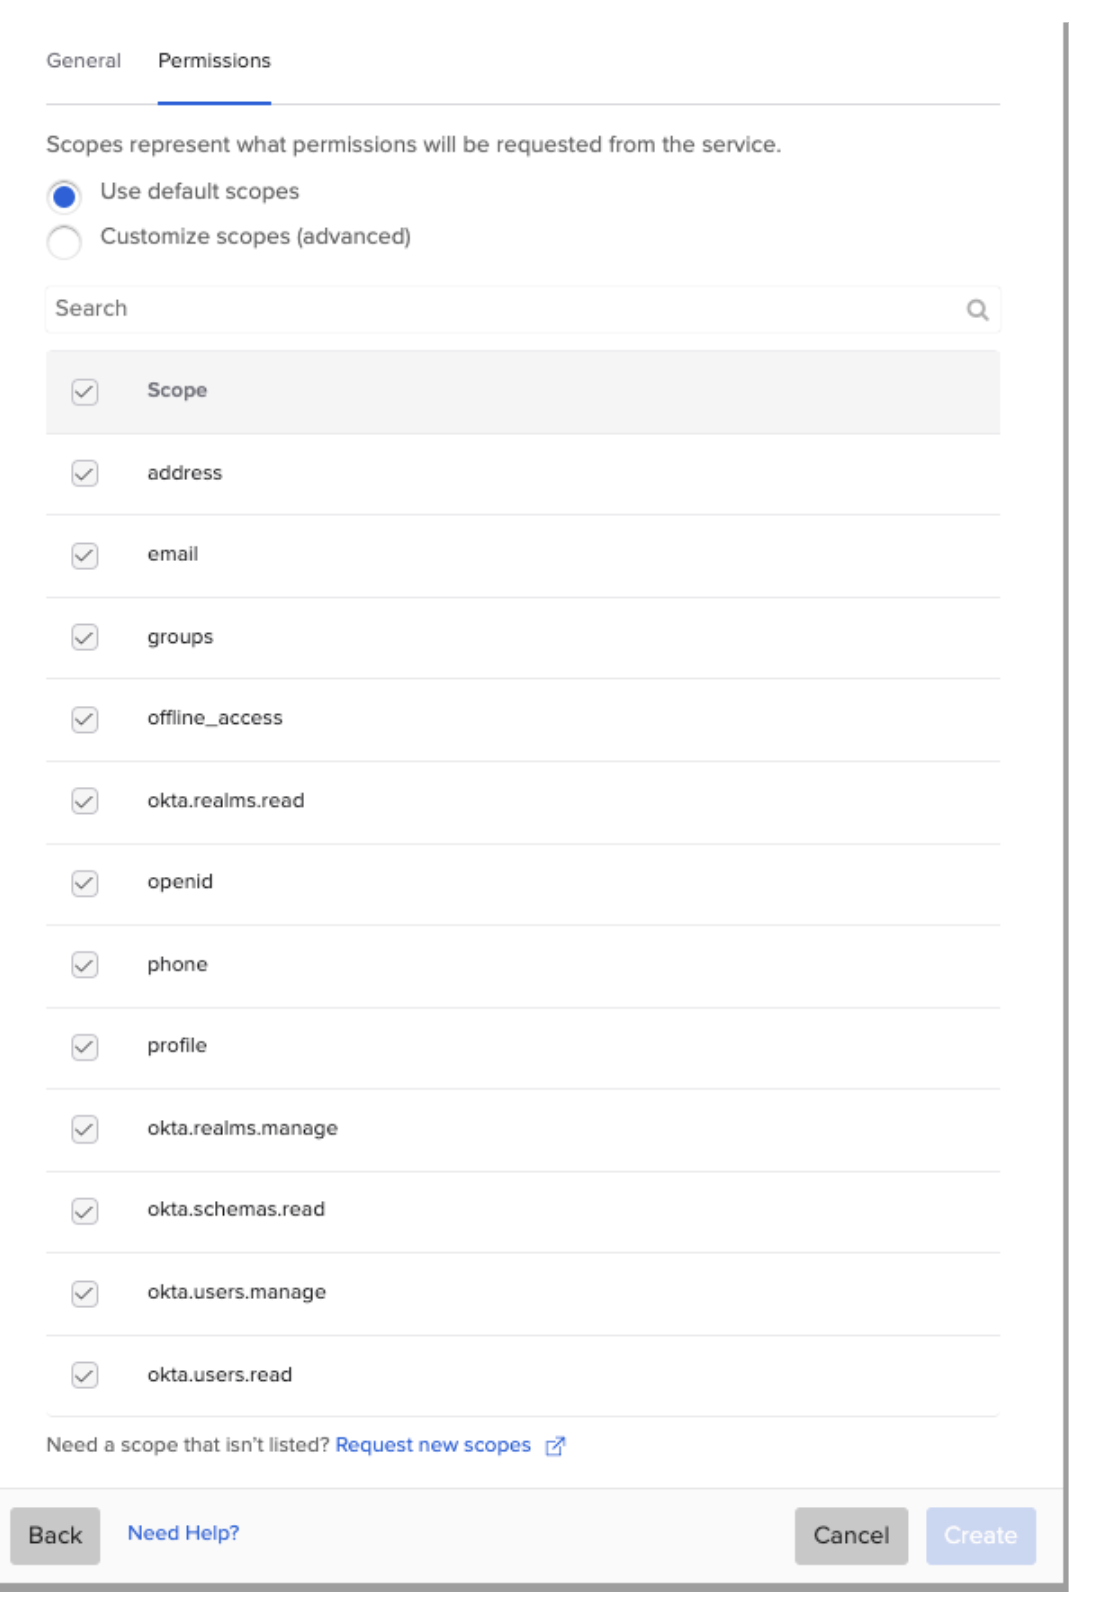Click into the scope Search field
The height and width of the screenshot is (1618, 1102).
tap(500, 309)
